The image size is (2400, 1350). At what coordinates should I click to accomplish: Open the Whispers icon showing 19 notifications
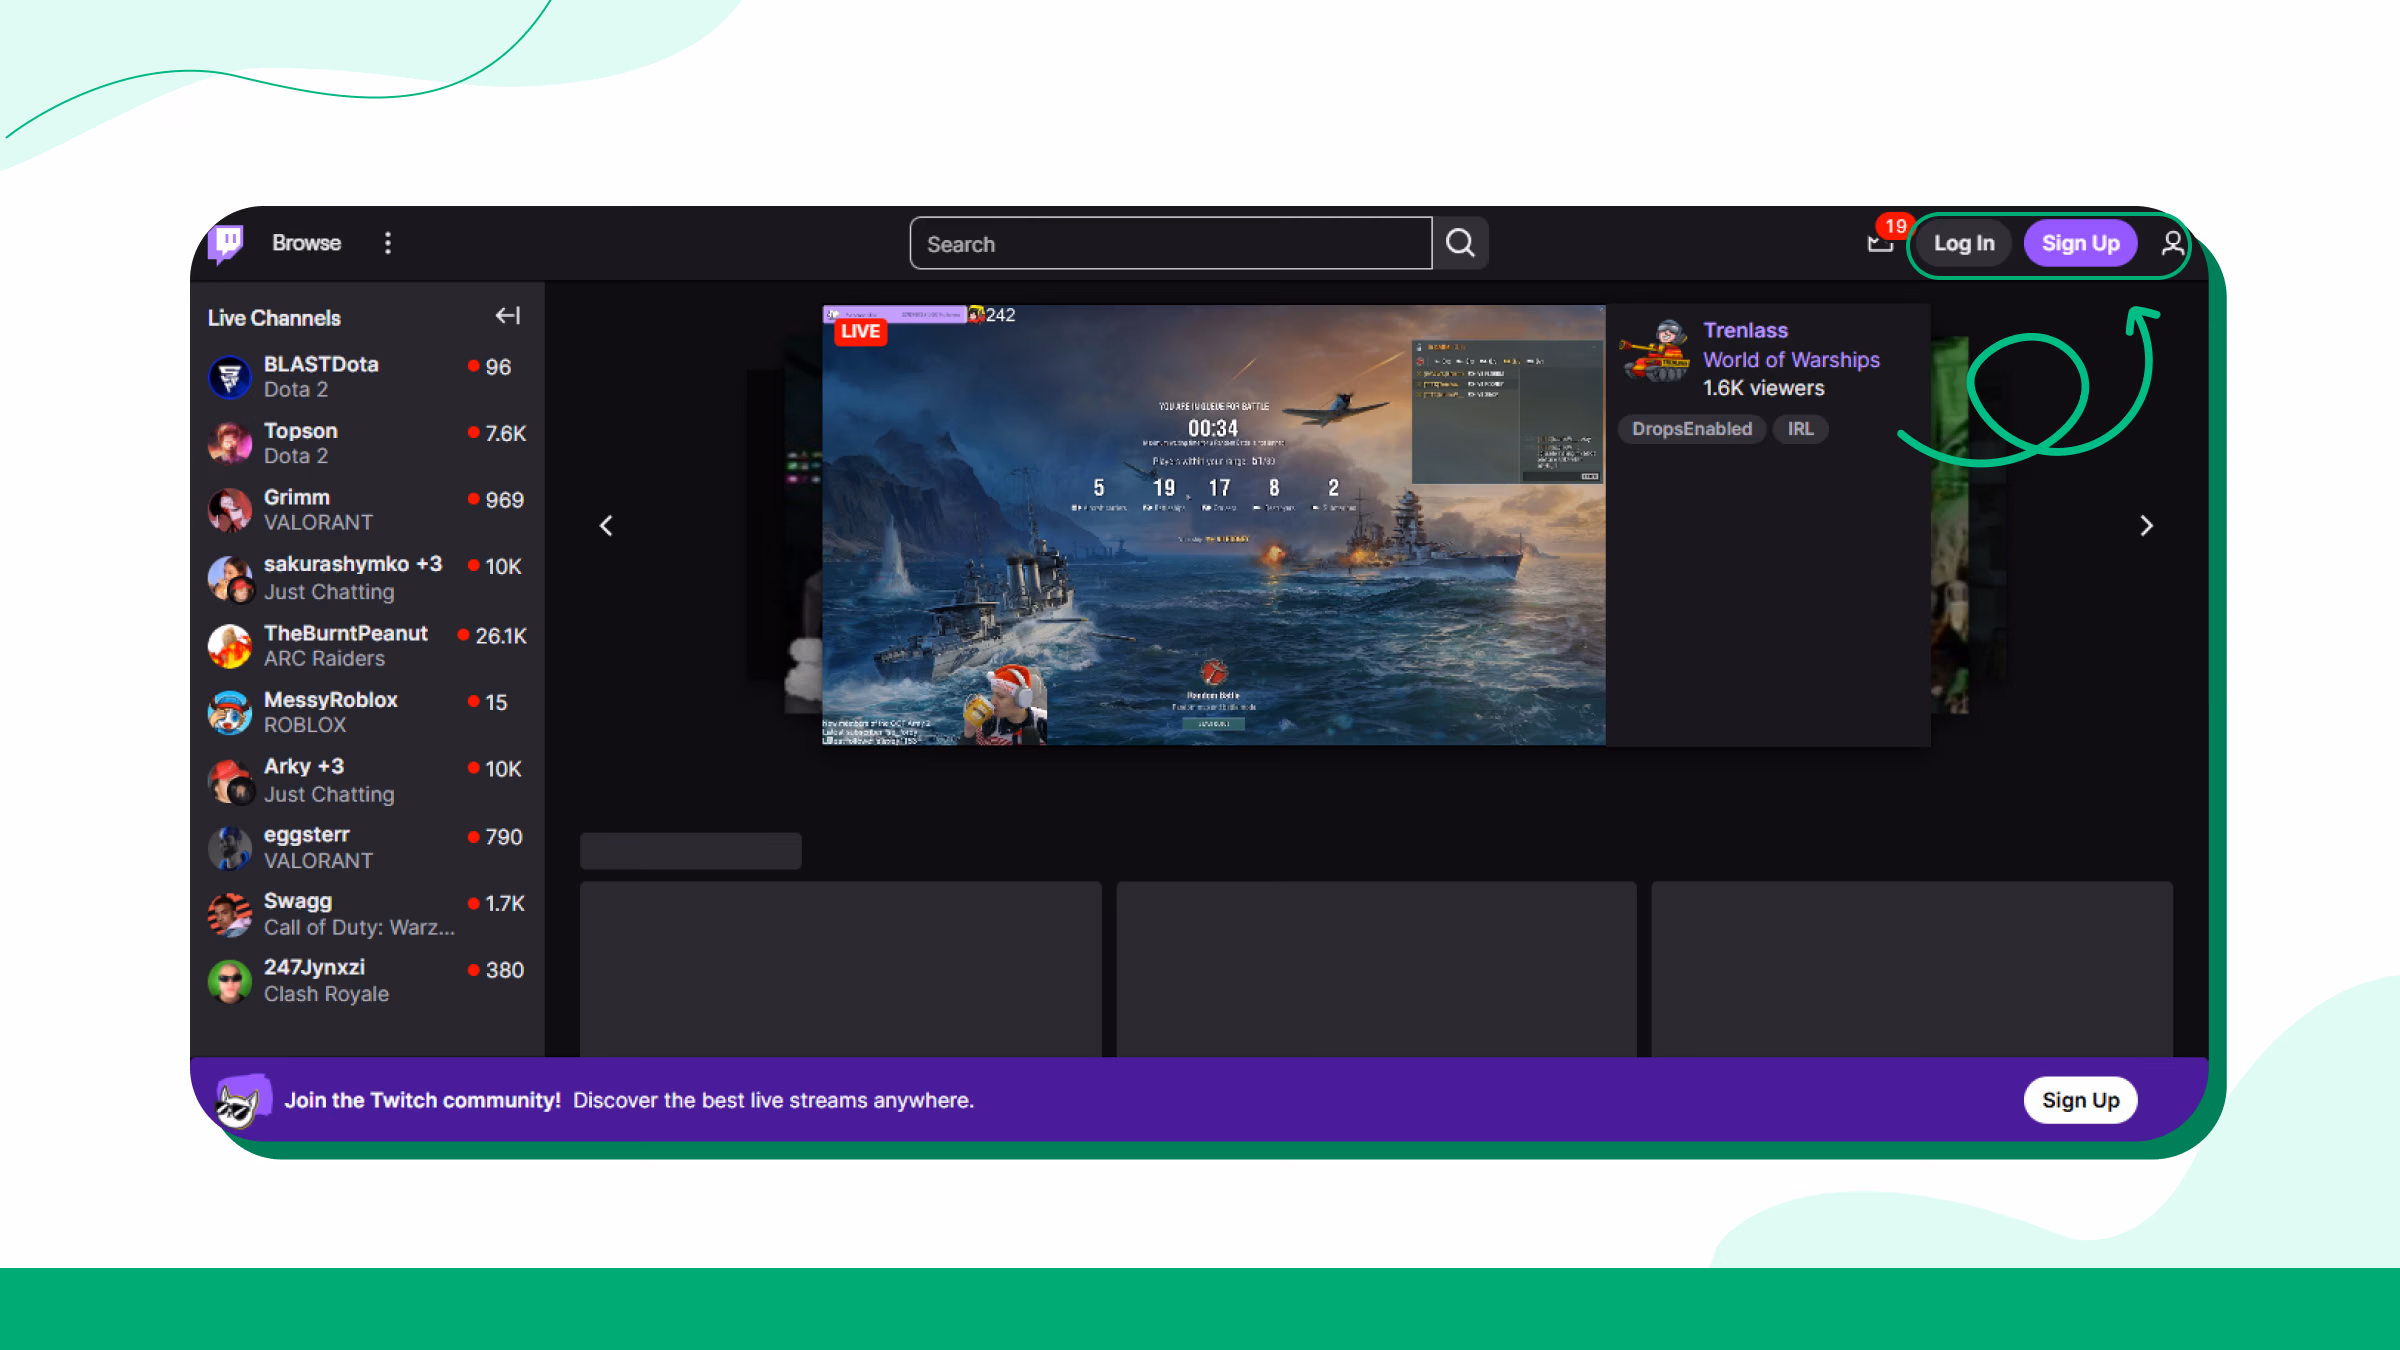click(x=1881, y=243)
